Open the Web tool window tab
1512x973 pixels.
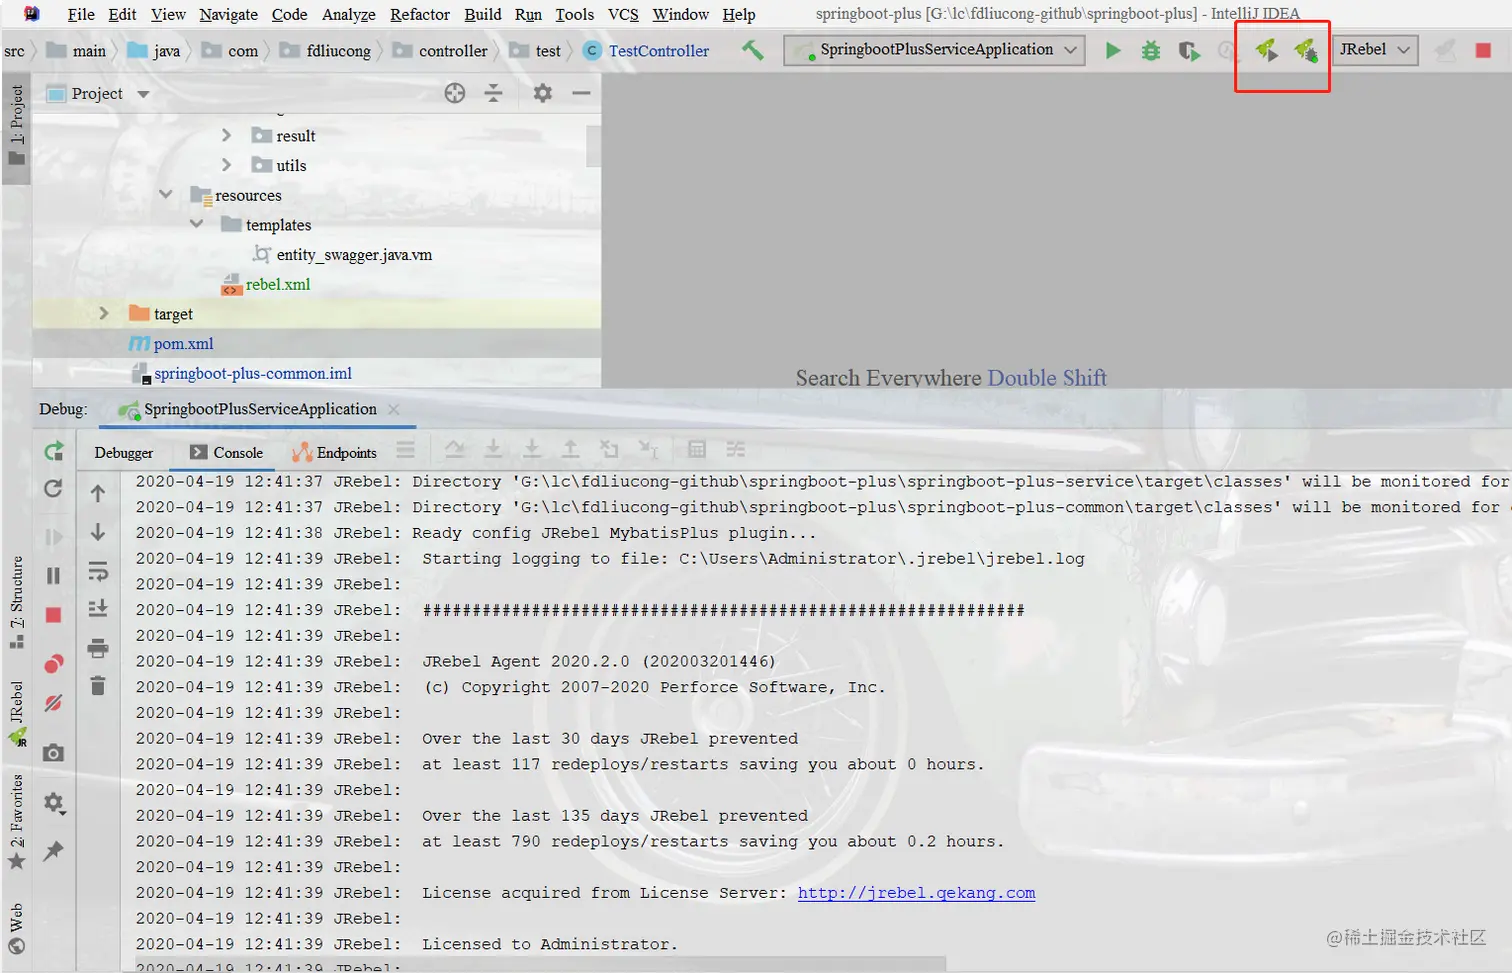click(x=16, y=930)
